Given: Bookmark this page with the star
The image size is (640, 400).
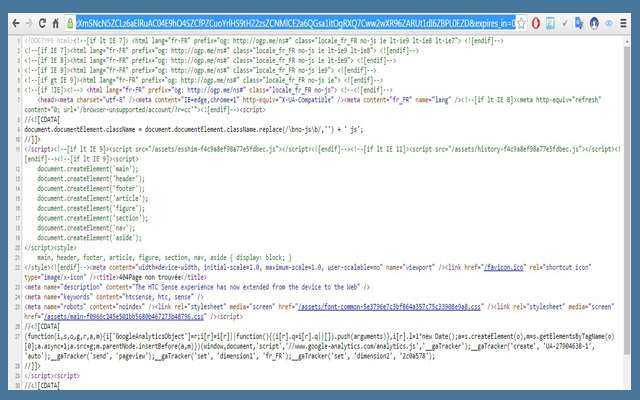Looking at the screenshot, I should 521,23.
